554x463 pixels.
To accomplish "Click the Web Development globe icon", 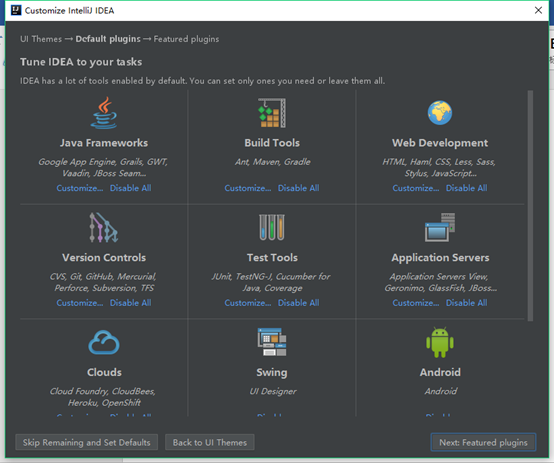I will pyautogui.click(x=440, y=113).
